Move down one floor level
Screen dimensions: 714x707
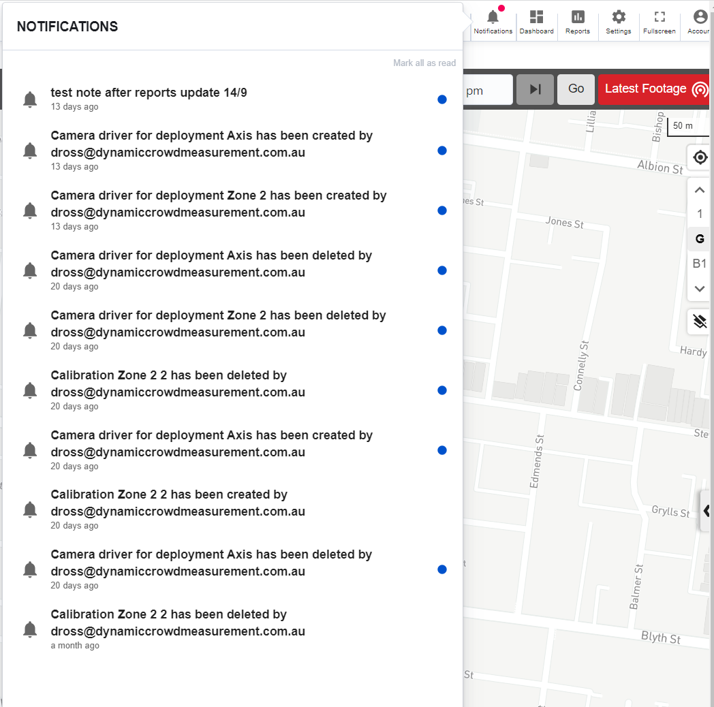[x=699, y=289]
